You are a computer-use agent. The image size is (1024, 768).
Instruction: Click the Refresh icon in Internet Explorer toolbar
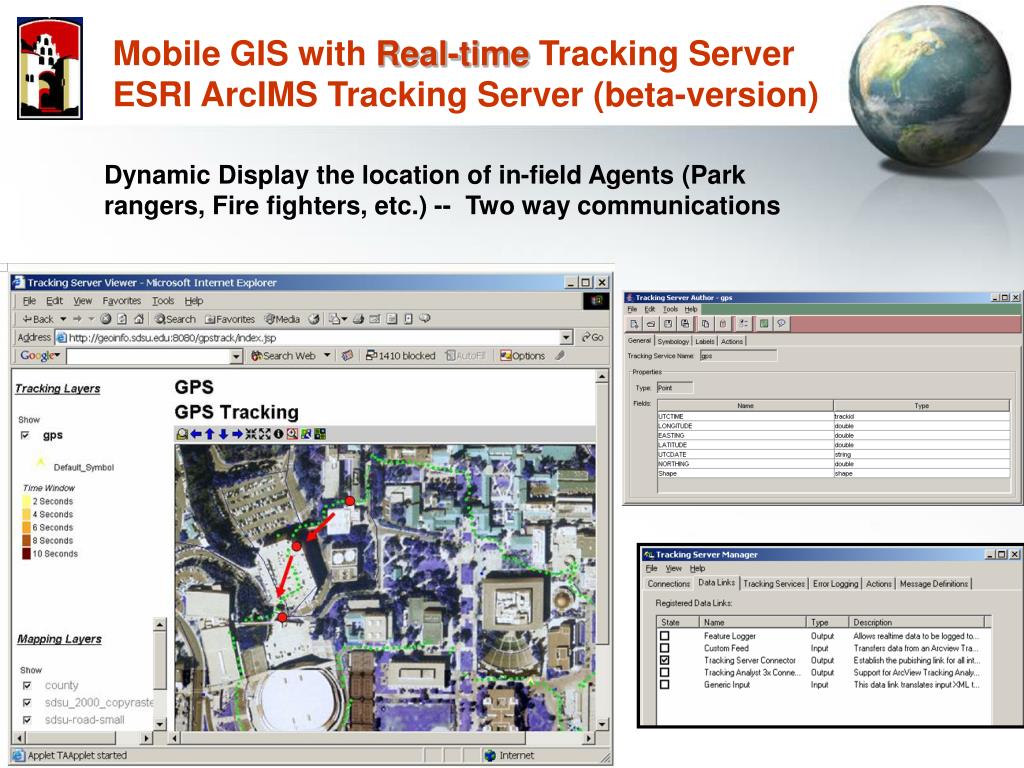click(122, 319)
